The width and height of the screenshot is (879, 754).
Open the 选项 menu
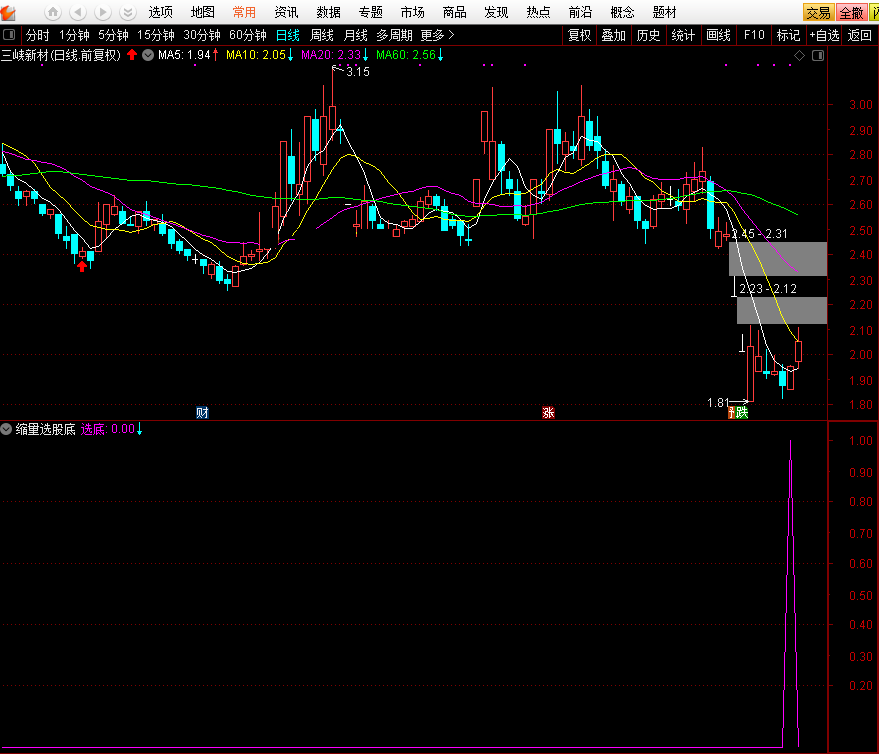pos(160,12)
